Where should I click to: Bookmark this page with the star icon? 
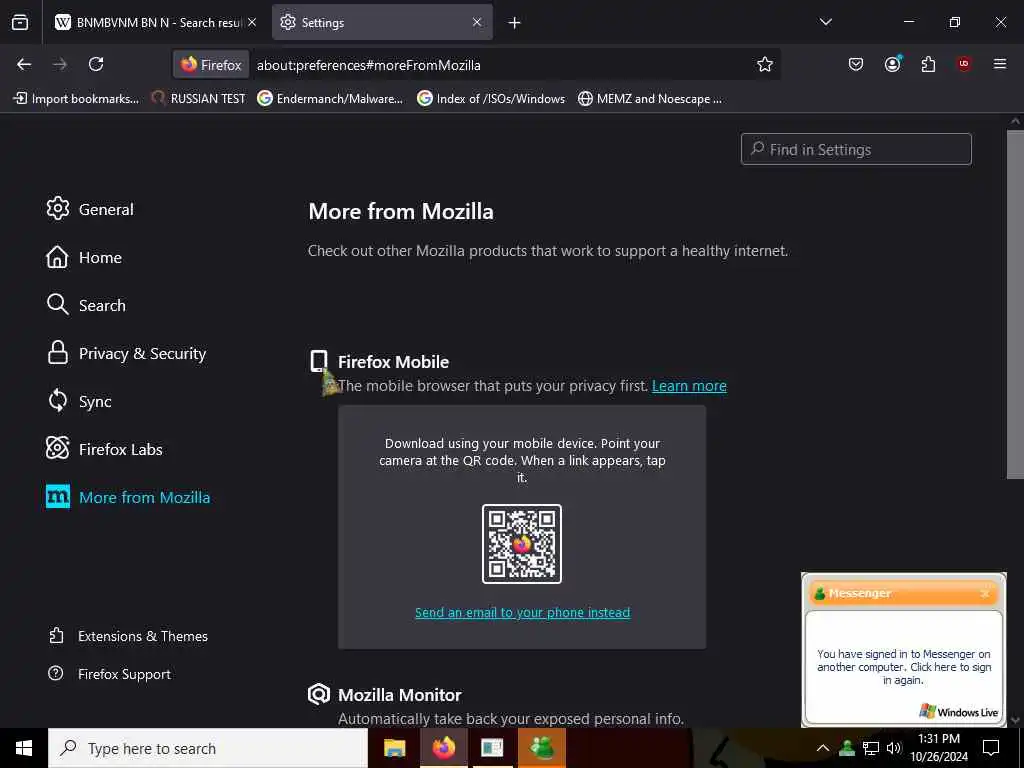point(765,64)
